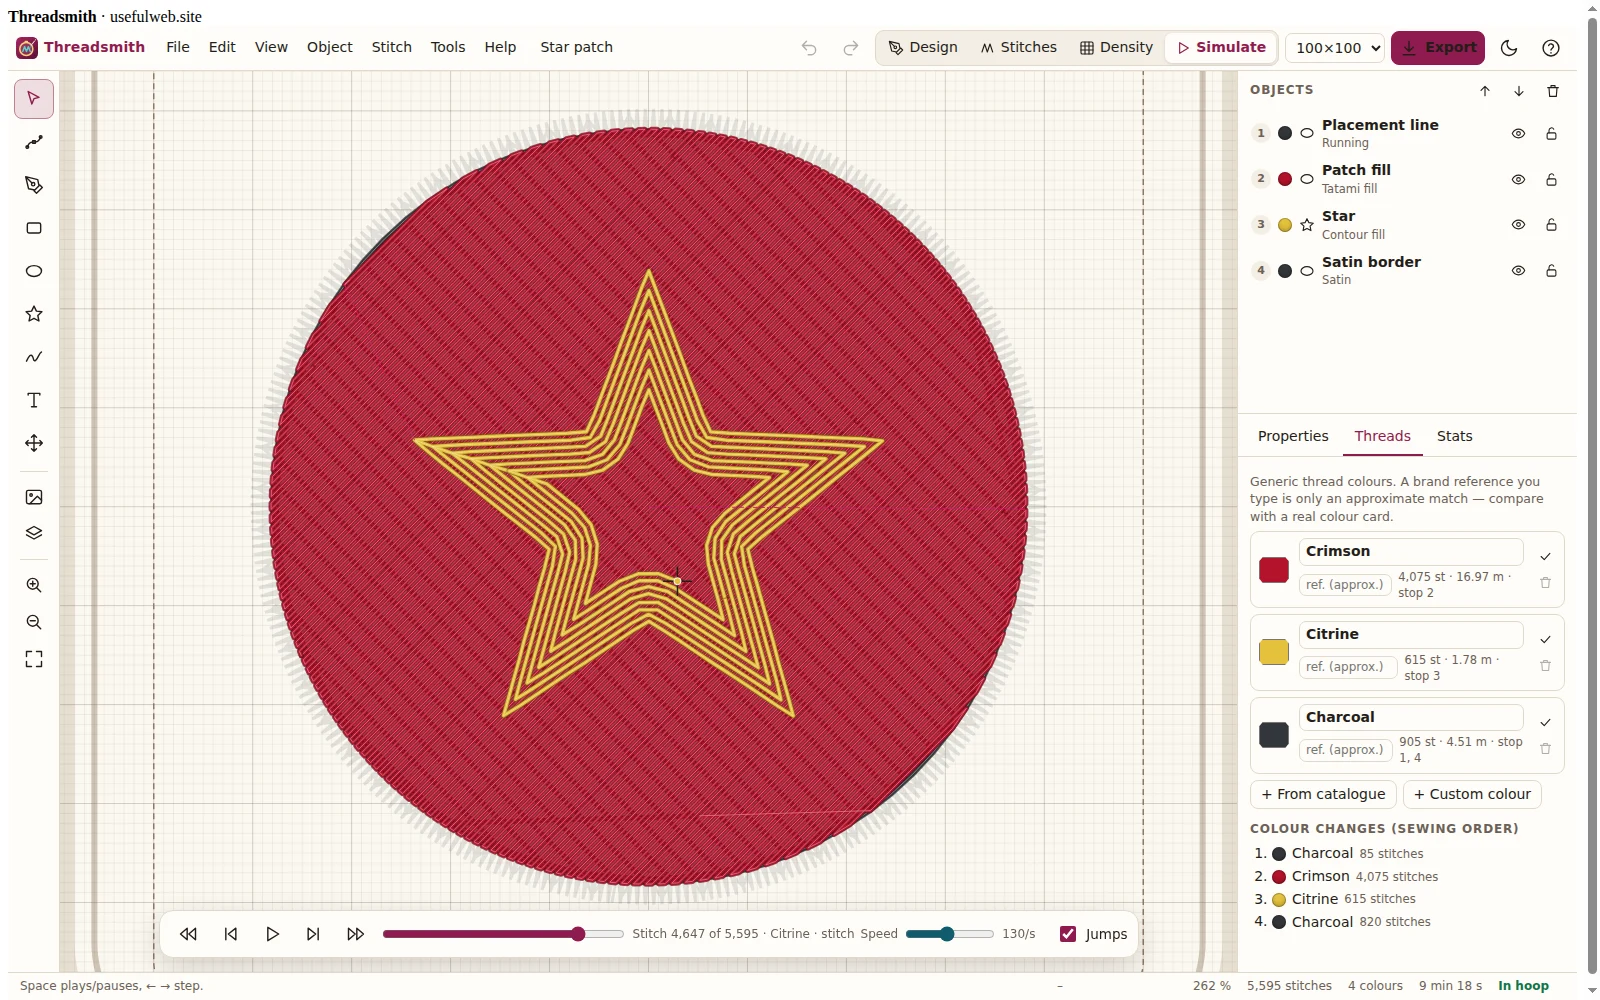Undo the last action
This screenshot has width=1600, height=1000.
pyautogui.click(x=809, y=48)
